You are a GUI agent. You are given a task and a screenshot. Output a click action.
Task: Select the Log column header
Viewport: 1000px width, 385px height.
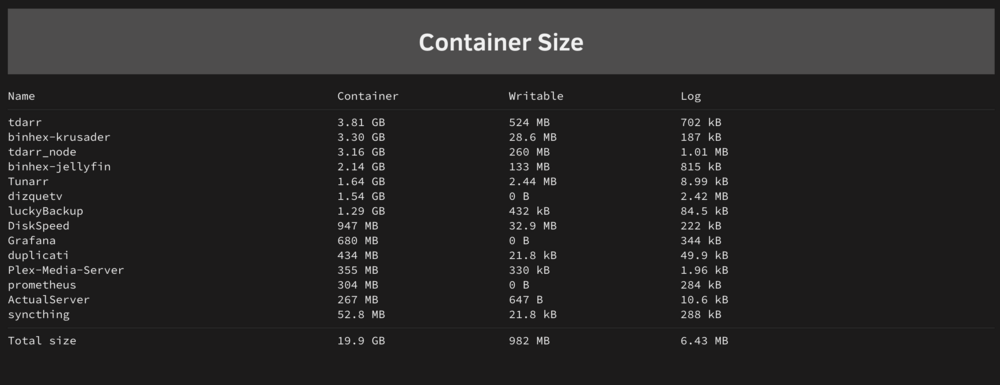[x=690, y=97]
